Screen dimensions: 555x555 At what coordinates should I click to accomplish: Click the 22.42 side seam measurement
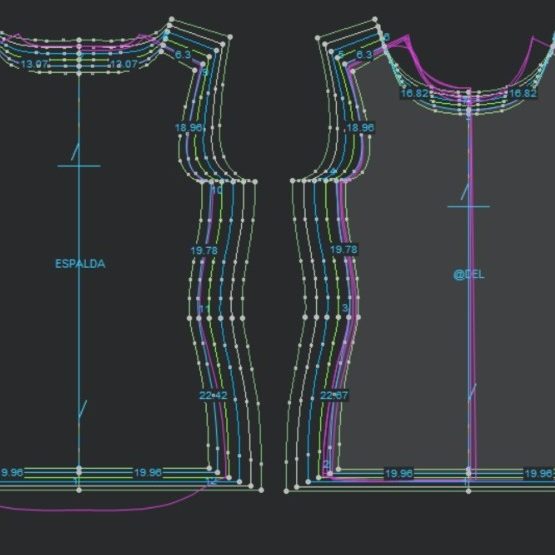pyautogui.click(x=213, y=395)
